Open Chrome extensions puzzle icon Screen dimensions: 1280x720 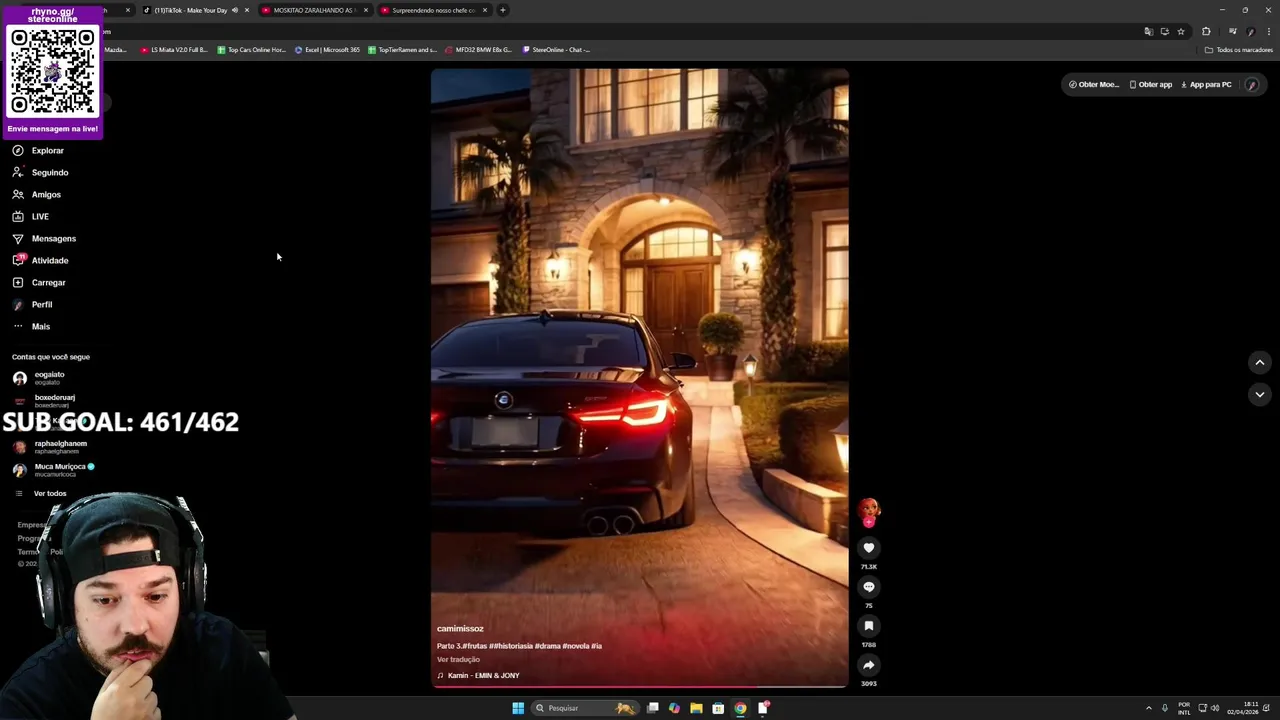tap(1206, 31)
